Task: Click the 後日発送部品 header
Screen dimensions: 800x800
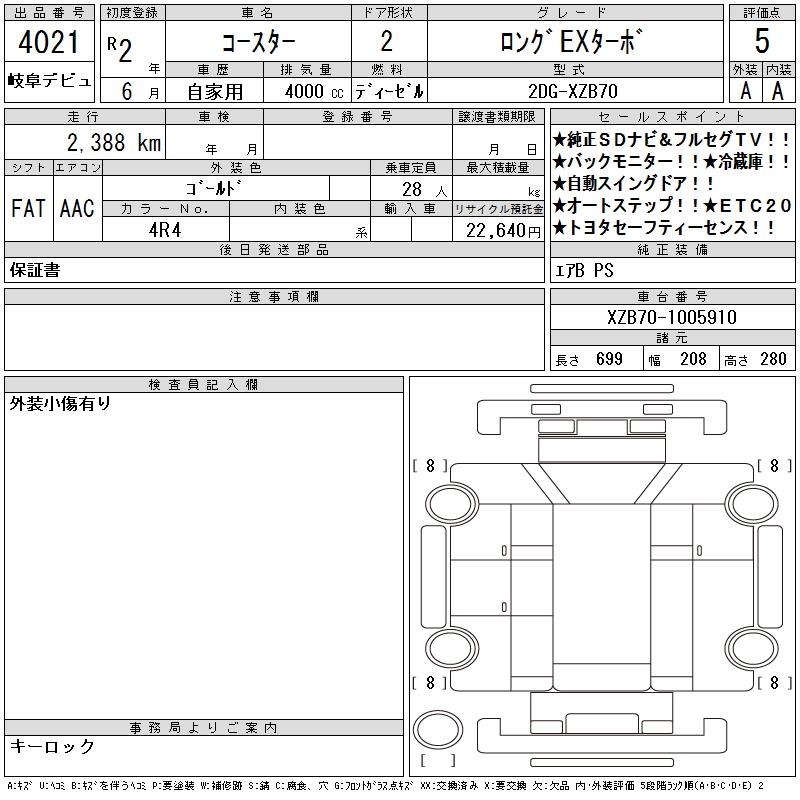Action: click(x=274, y=249)
